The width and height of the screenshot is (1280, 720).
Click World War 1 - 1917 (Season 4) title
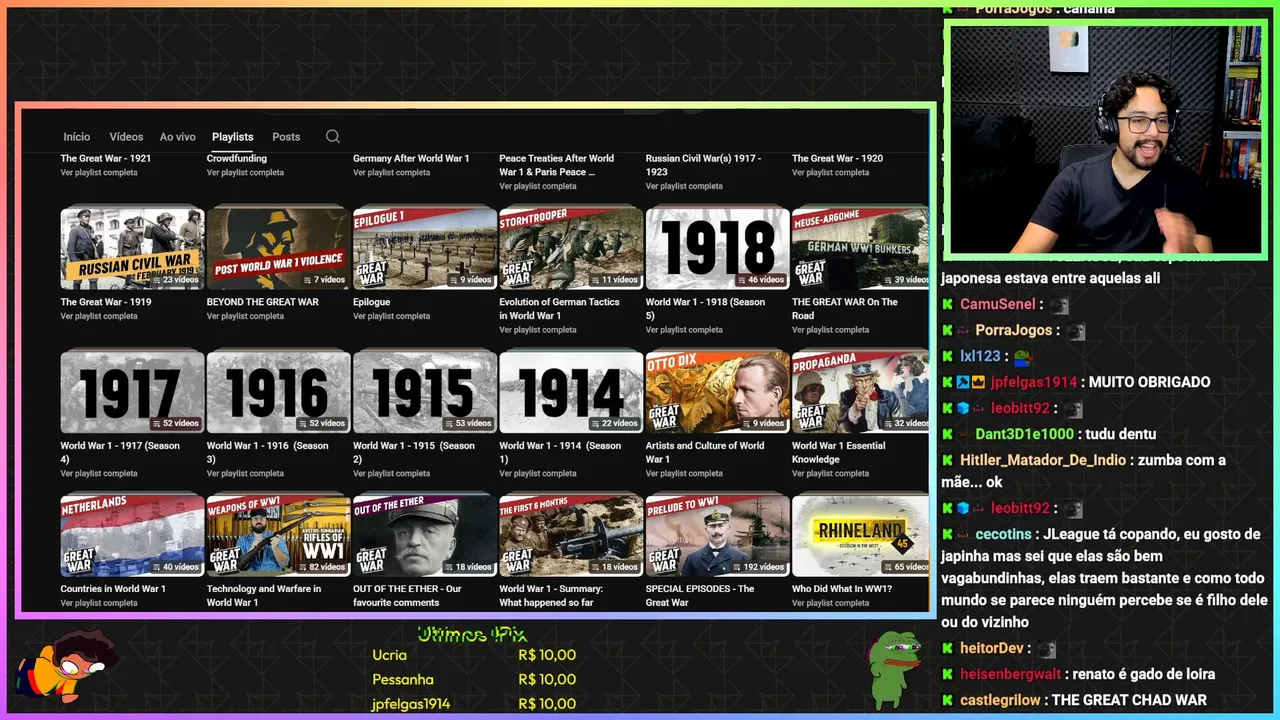120,453
